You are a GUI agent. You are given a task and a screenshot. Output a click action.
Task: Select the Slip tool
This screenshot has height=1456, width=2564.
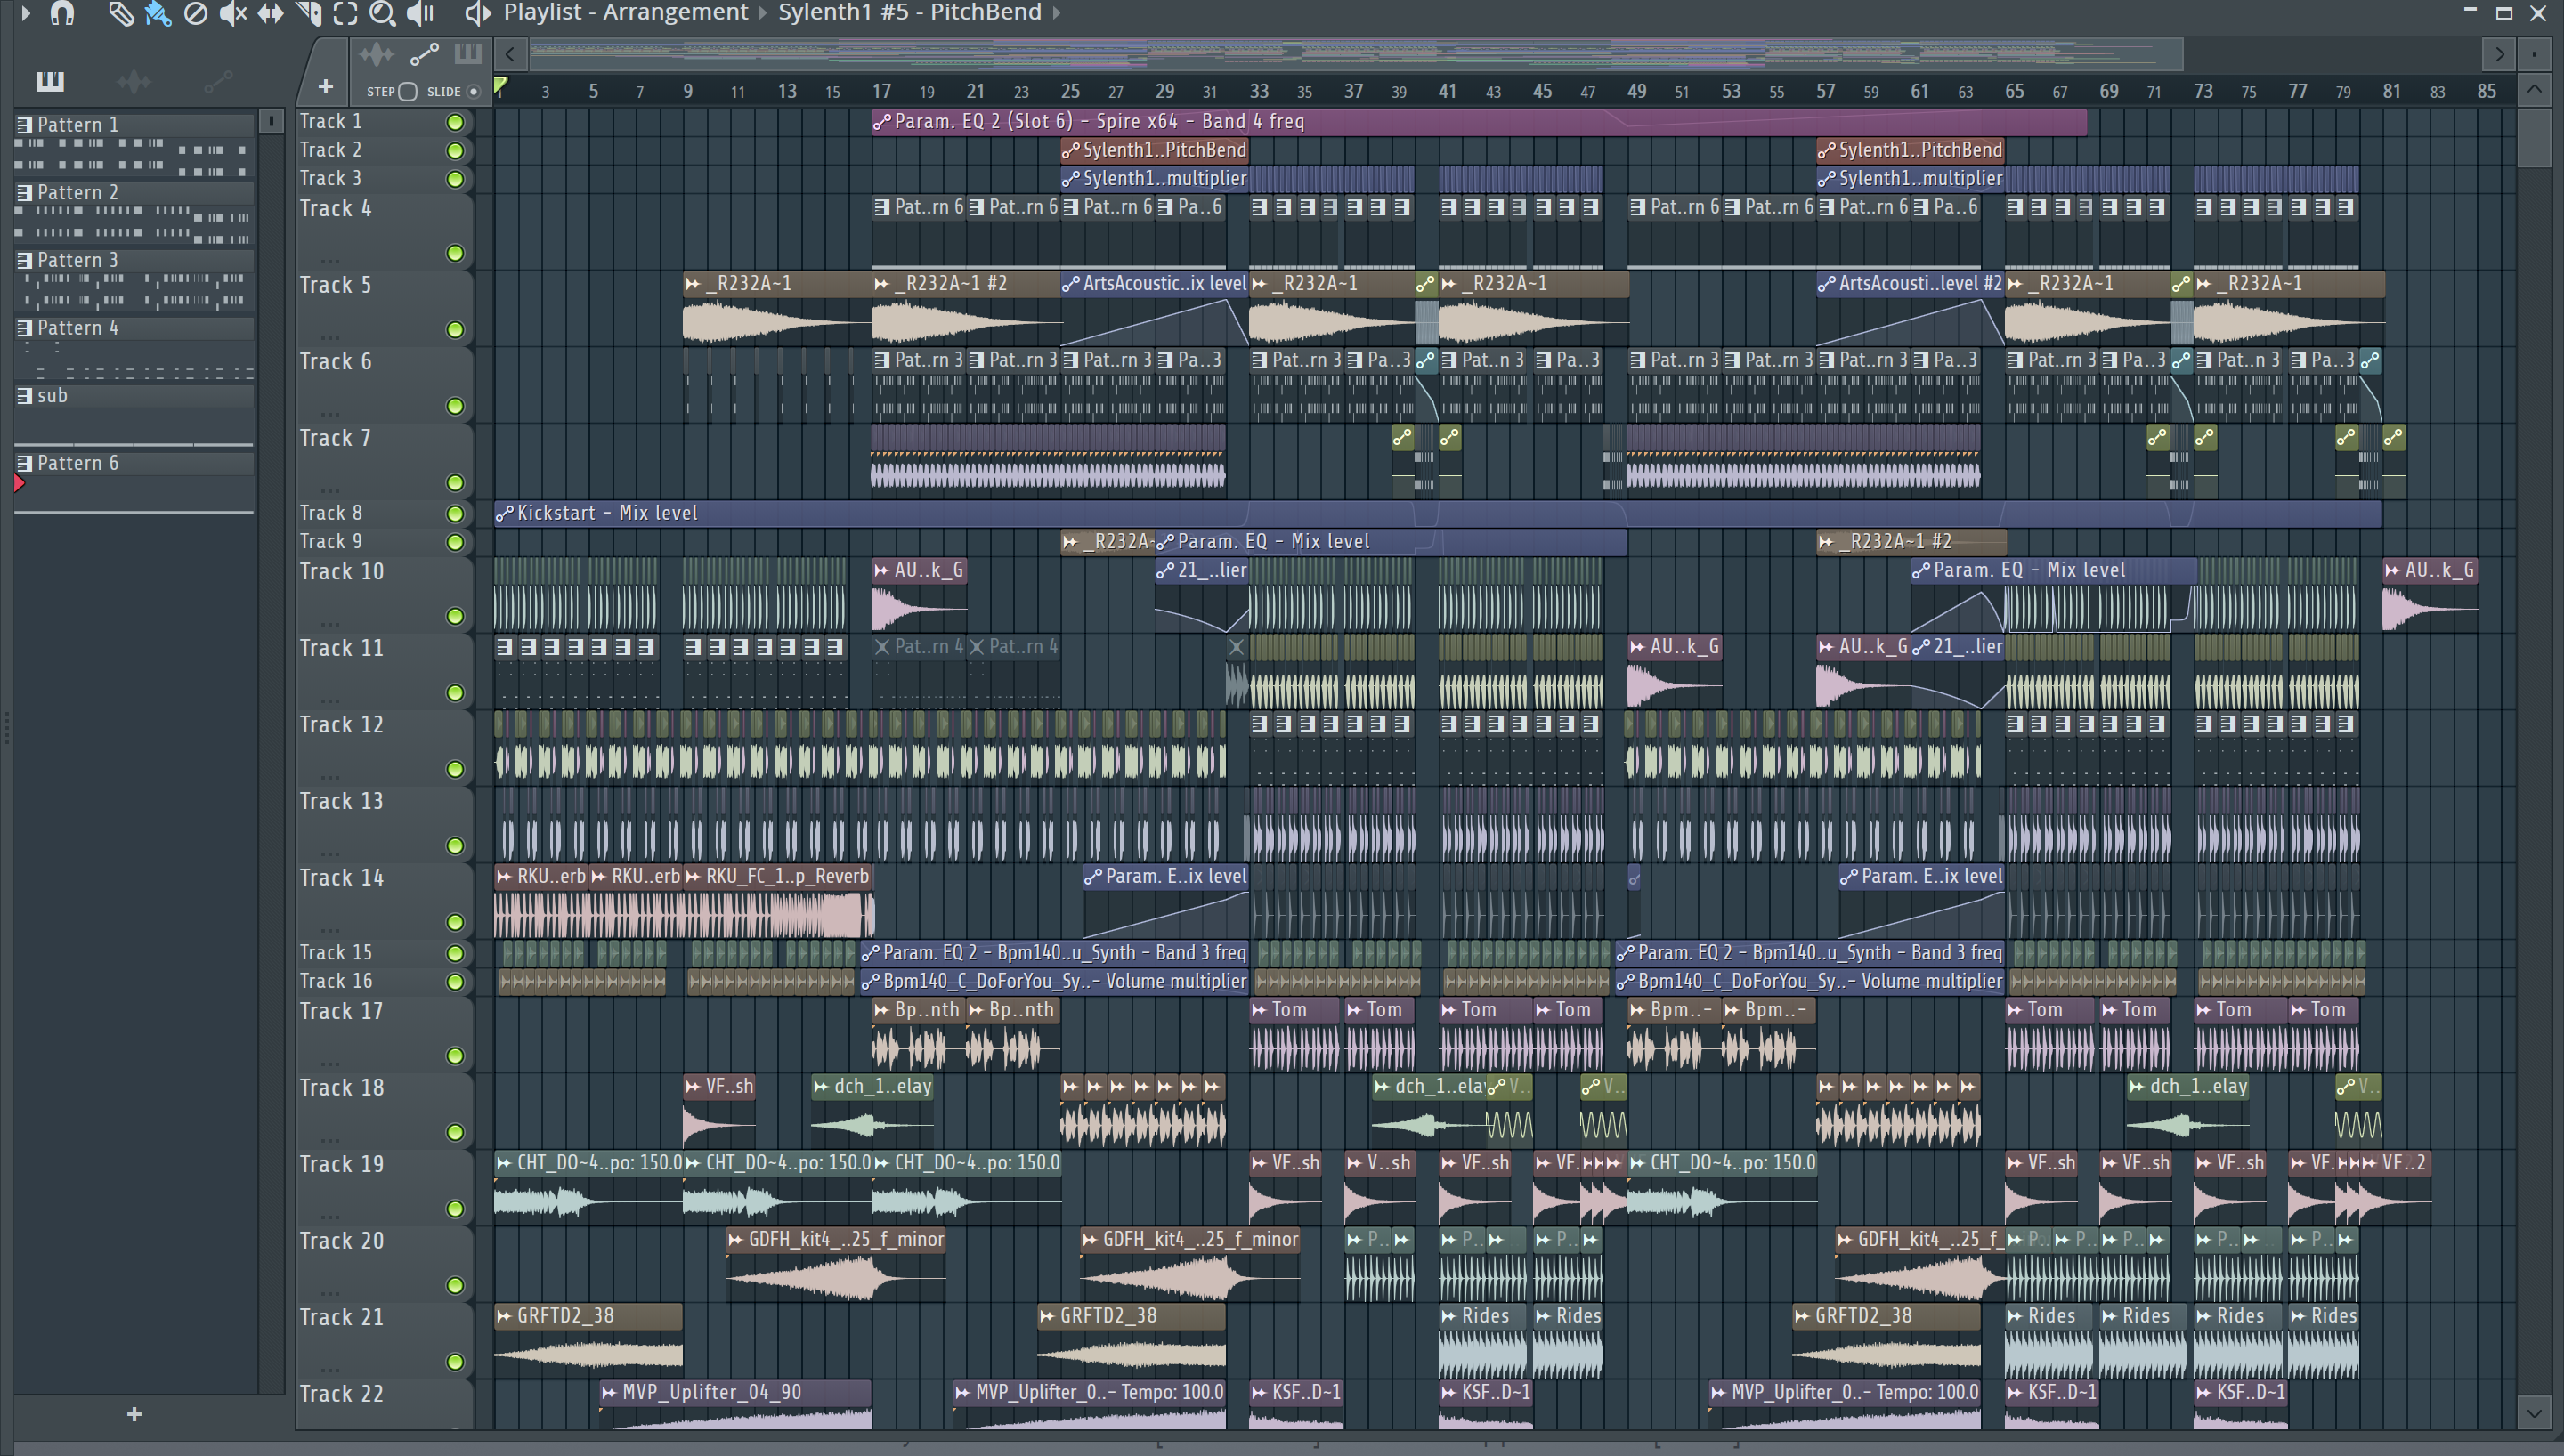pyautogui.click(x=270, y=13)
